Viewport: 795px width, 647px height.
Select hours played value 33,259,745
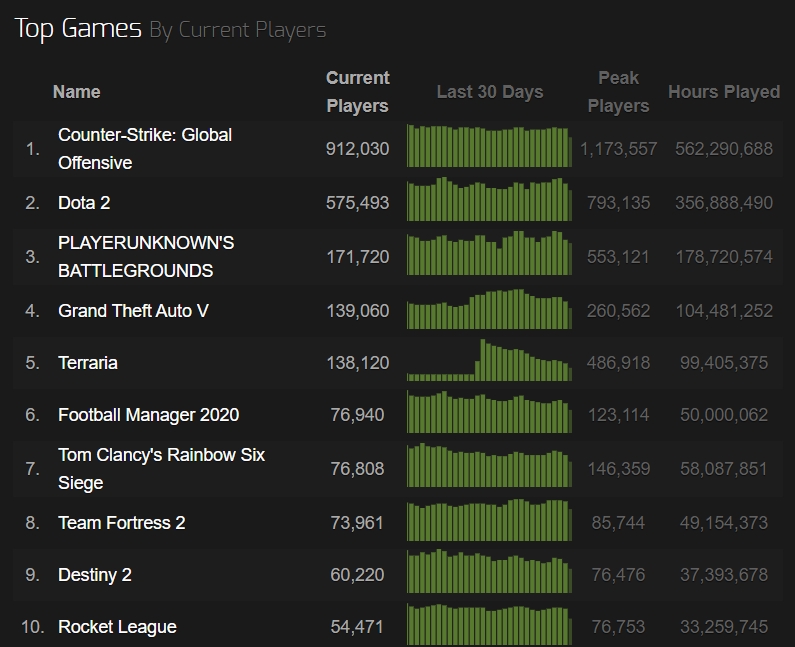[724, 627]
